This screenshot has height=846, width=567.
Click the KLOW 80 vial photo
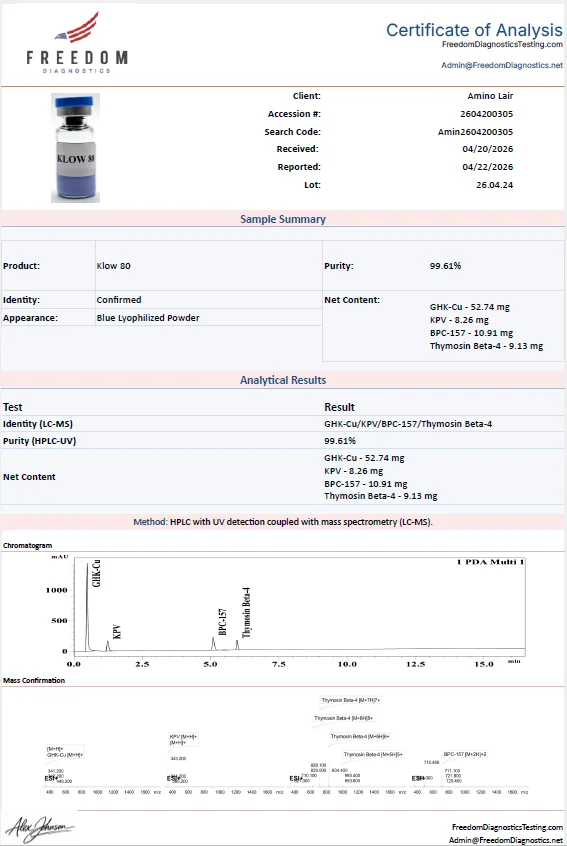[x=76, y=148]
